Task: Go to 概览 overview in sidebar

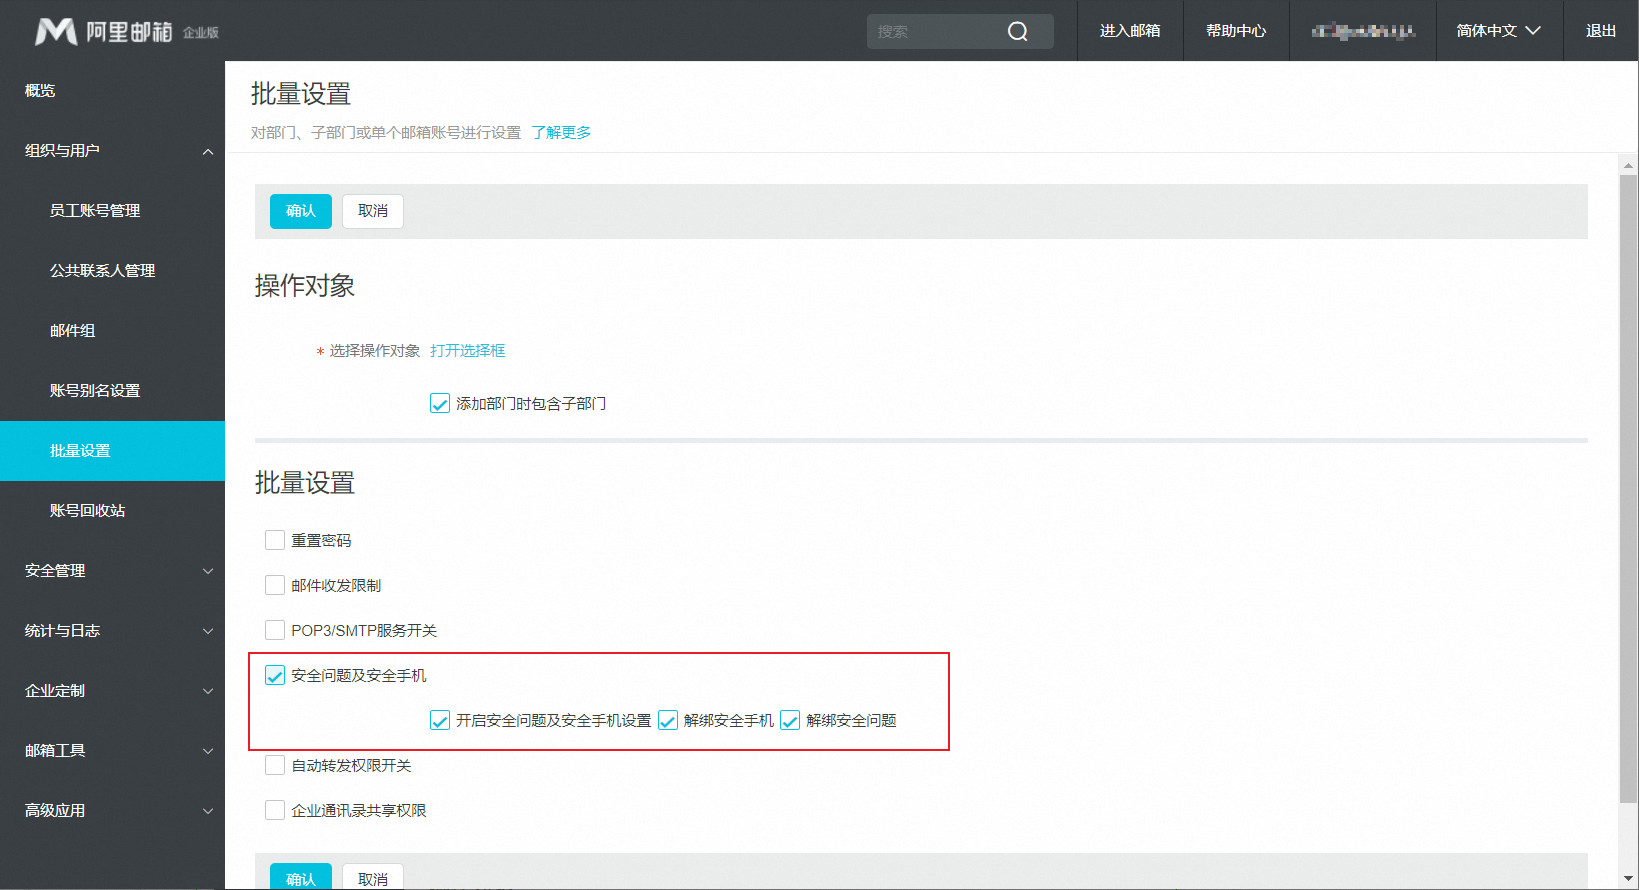Action: pyautogui.click(x=112, y=91)
